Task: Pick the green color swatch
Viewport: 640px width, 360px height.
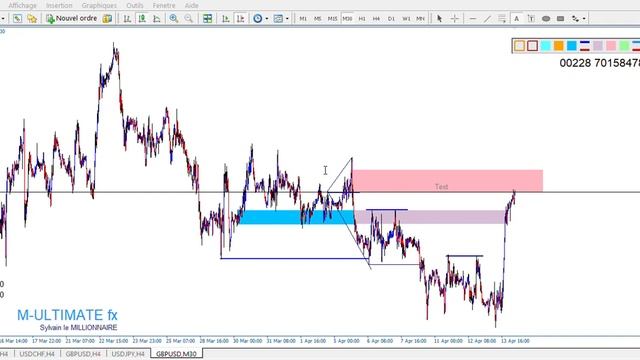Action: point(624,46)
